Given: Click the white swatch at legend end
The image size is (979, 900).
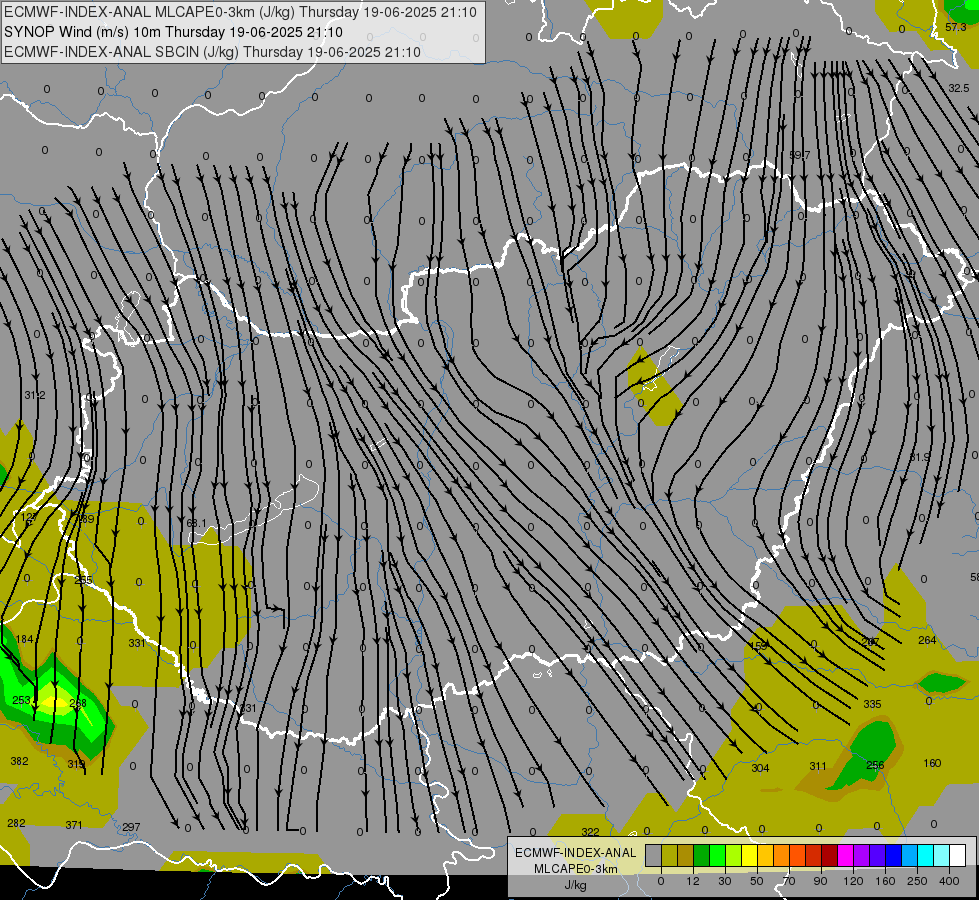Looking at the screenshot, I should coord(958,855).
